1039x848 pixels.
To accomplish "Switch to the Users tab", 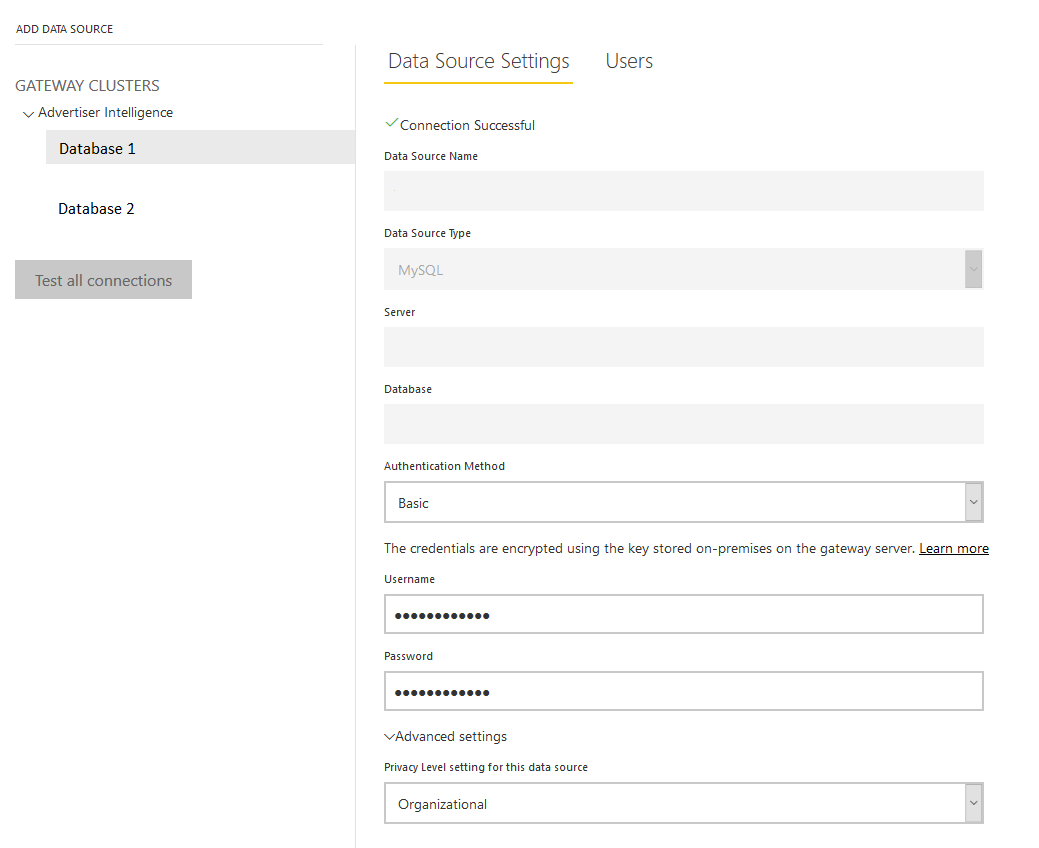I will tap(629, 61).
